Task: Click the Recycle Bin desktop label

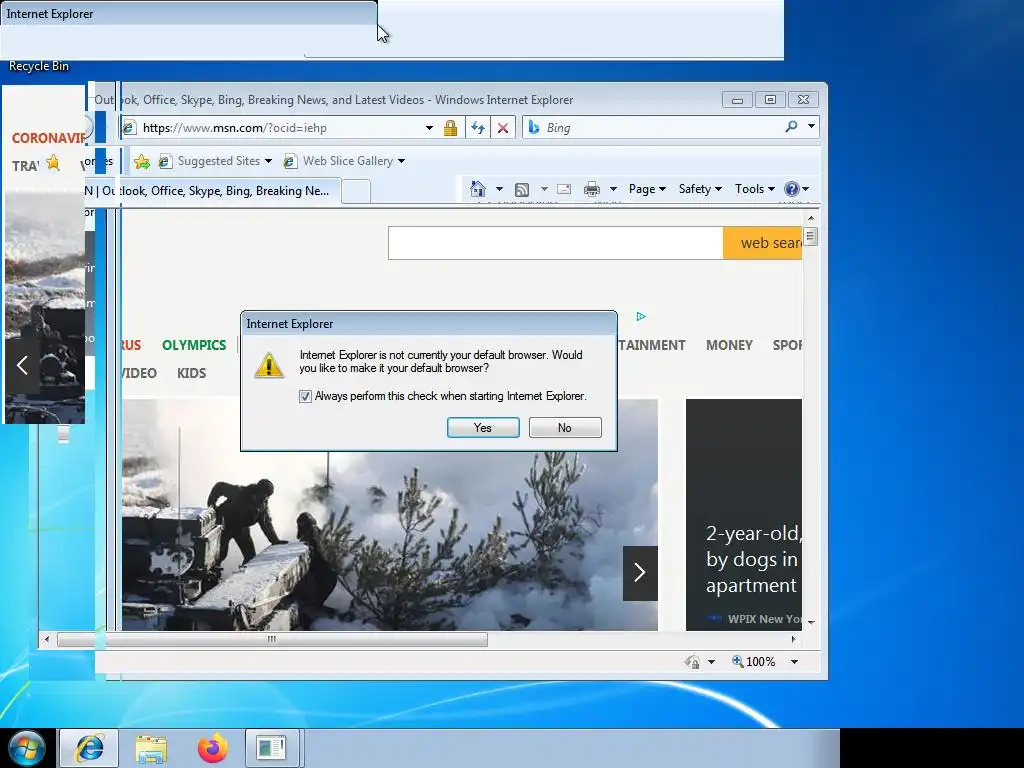Action: tap(39, 66)
